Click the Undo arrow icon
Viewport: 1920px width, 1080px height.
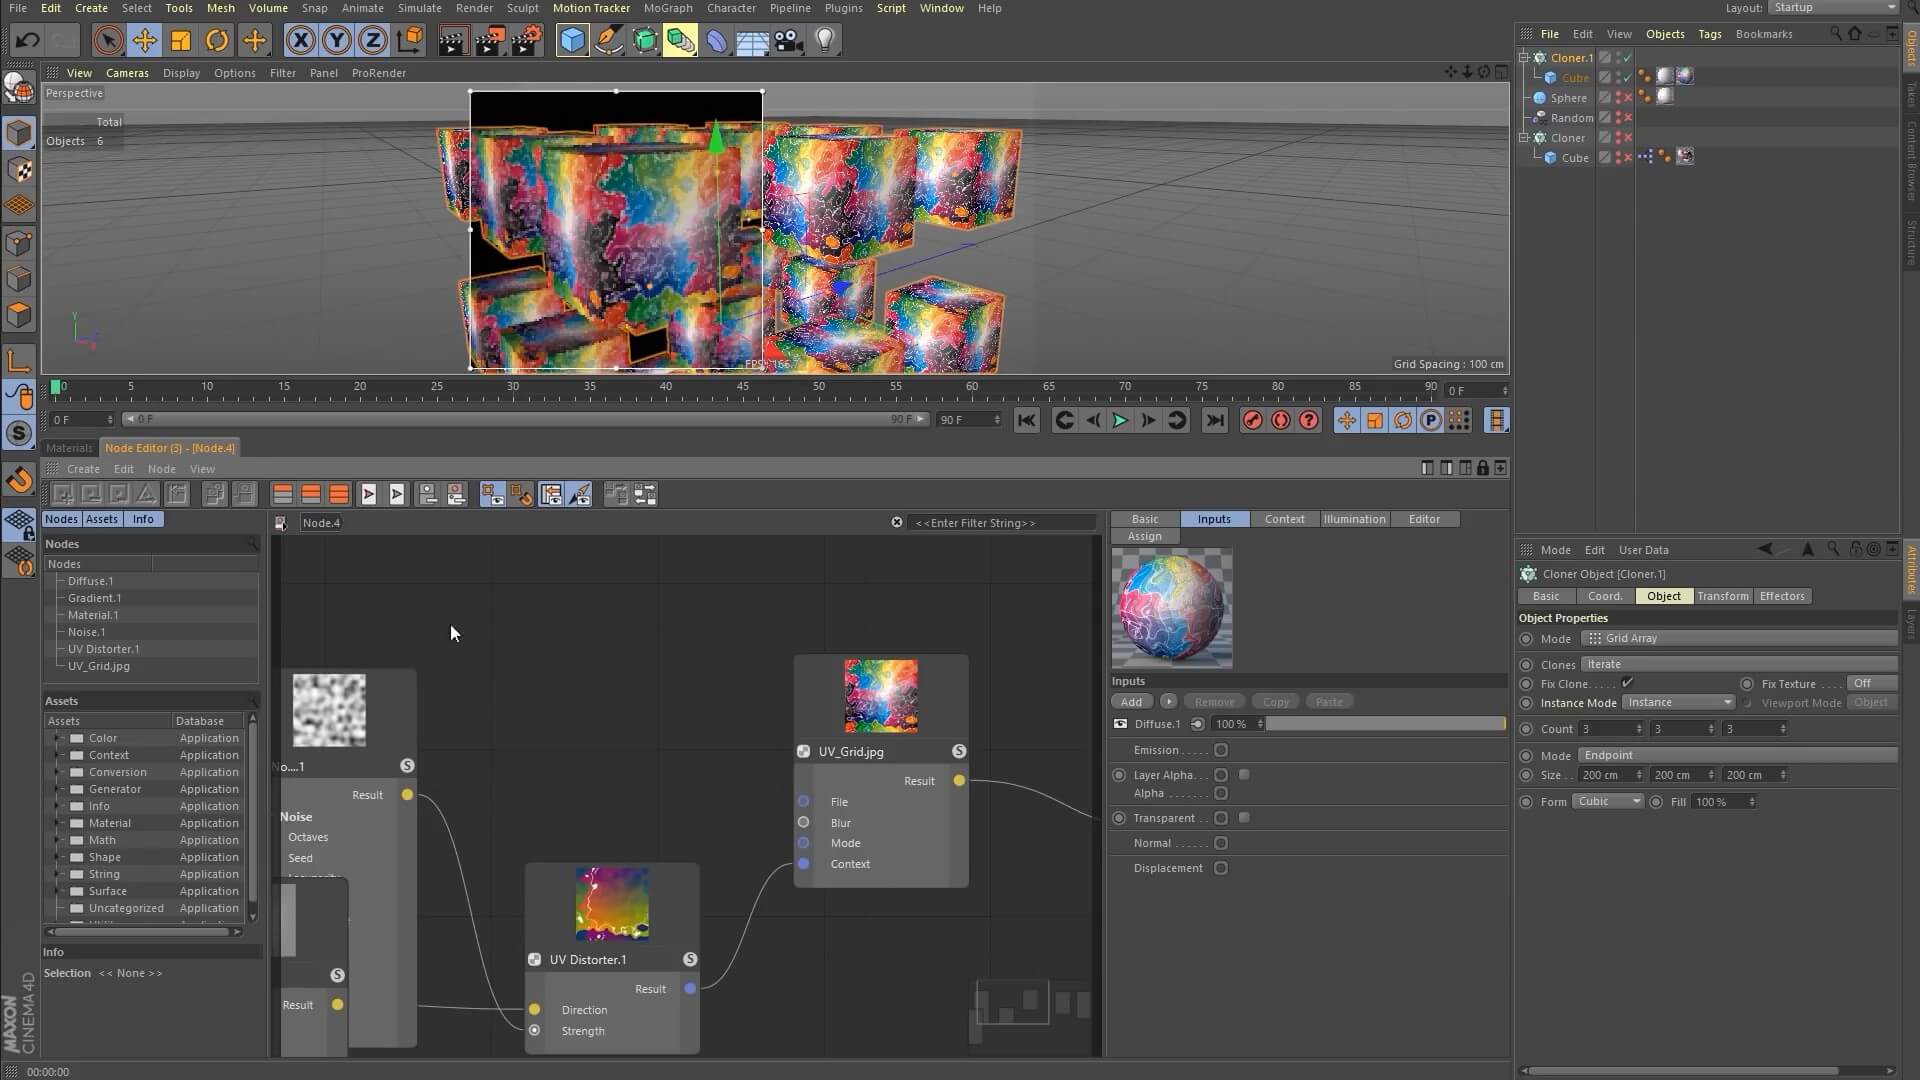[x=27, y=40]
